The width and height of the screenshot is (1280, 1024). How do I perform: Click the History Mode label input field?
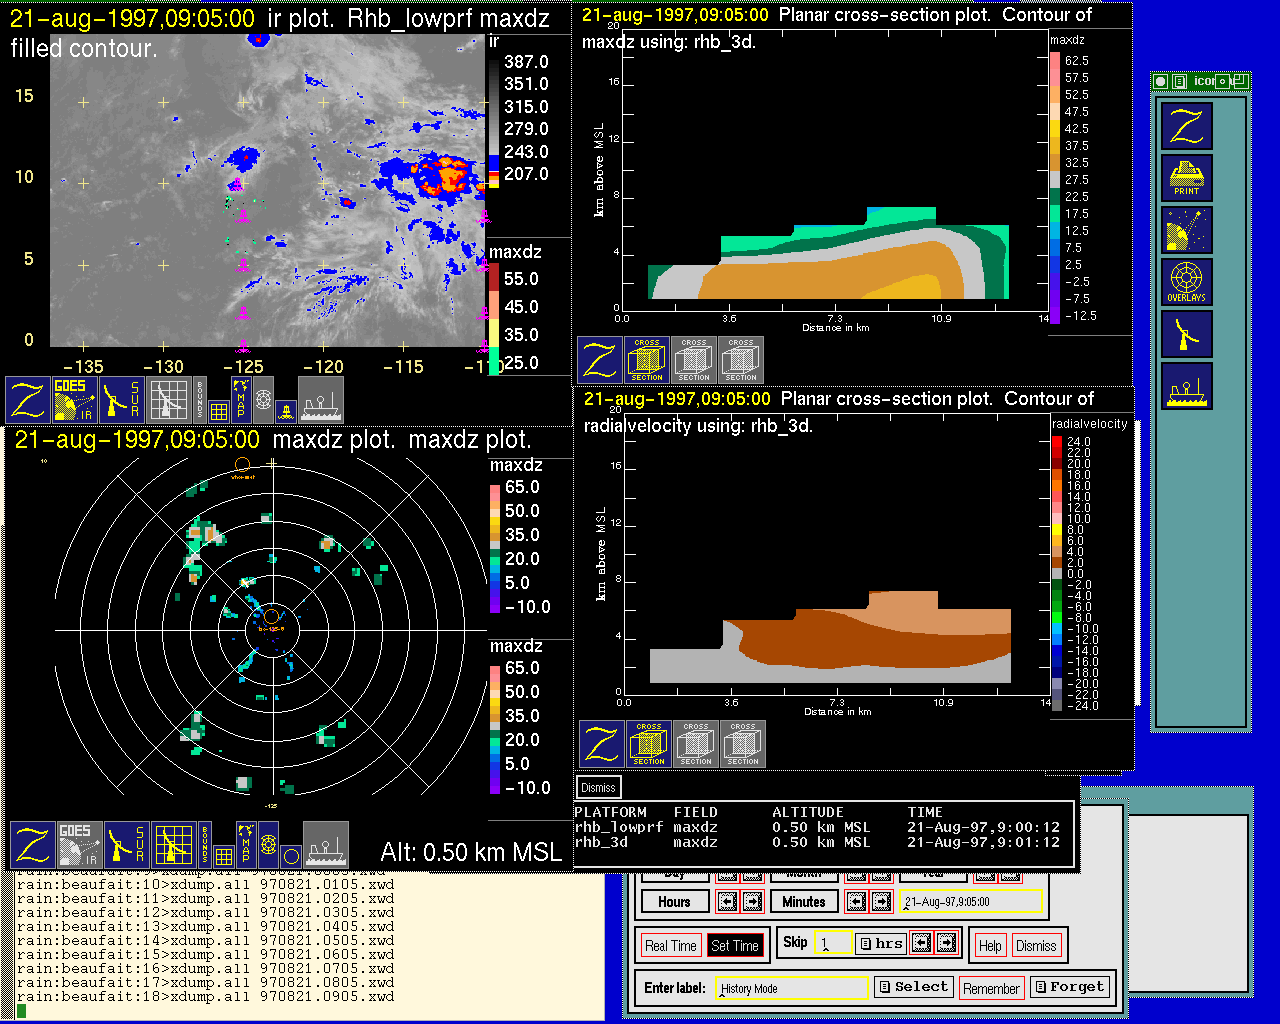coord(792,988)
